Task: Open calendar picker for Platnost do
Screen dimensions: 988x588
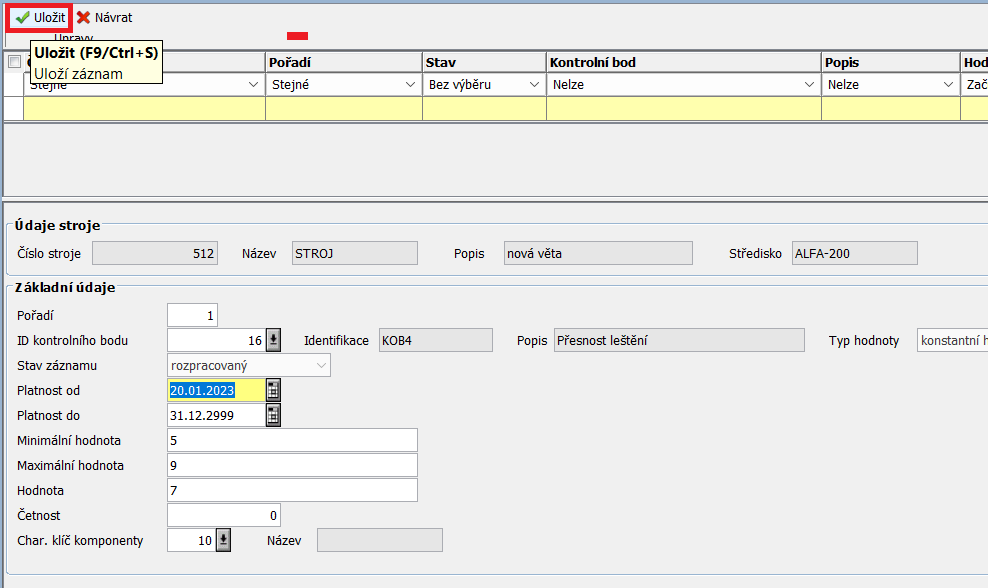Action: [x=272, y=415]
